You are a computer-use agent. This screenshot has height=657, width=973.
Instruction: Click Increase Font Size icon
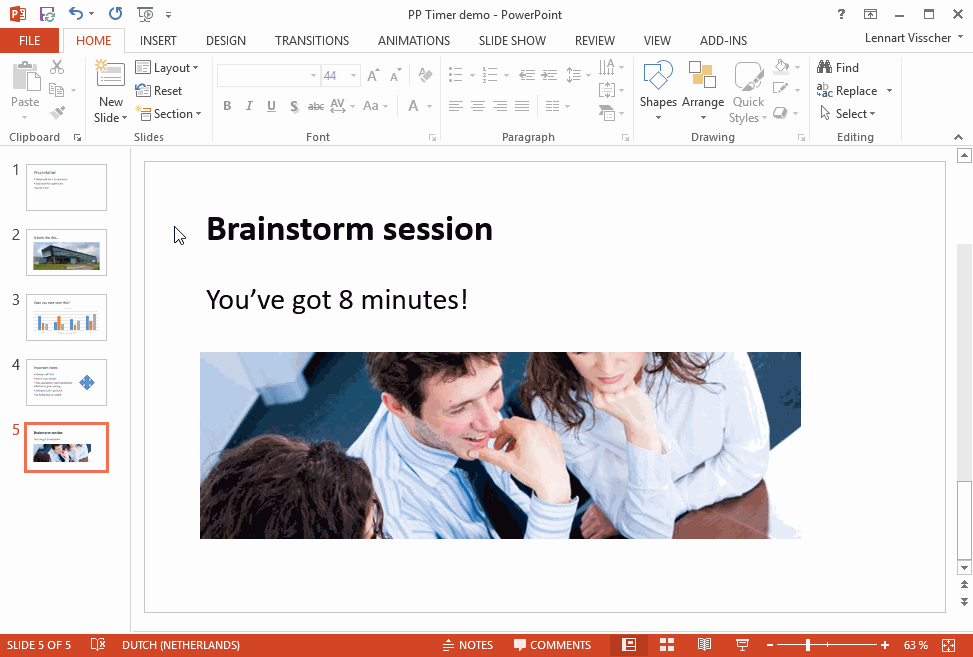374,76
